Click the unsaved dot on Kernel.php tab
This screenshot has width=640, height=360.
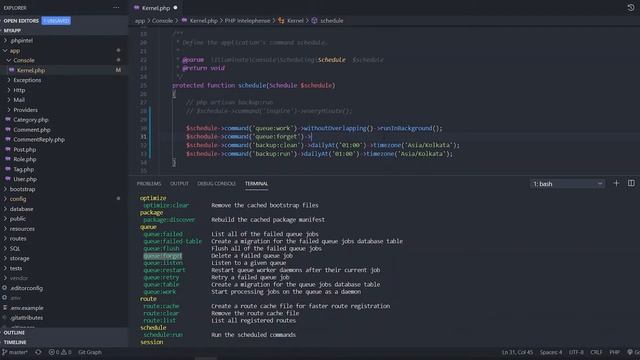(175, 8)
